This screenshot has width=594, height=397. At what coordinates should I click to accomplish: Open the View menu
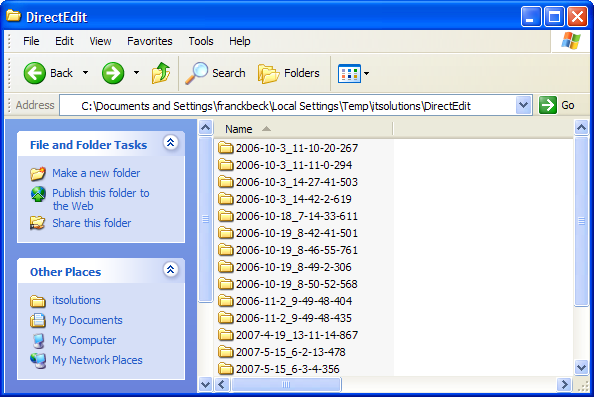100,41
